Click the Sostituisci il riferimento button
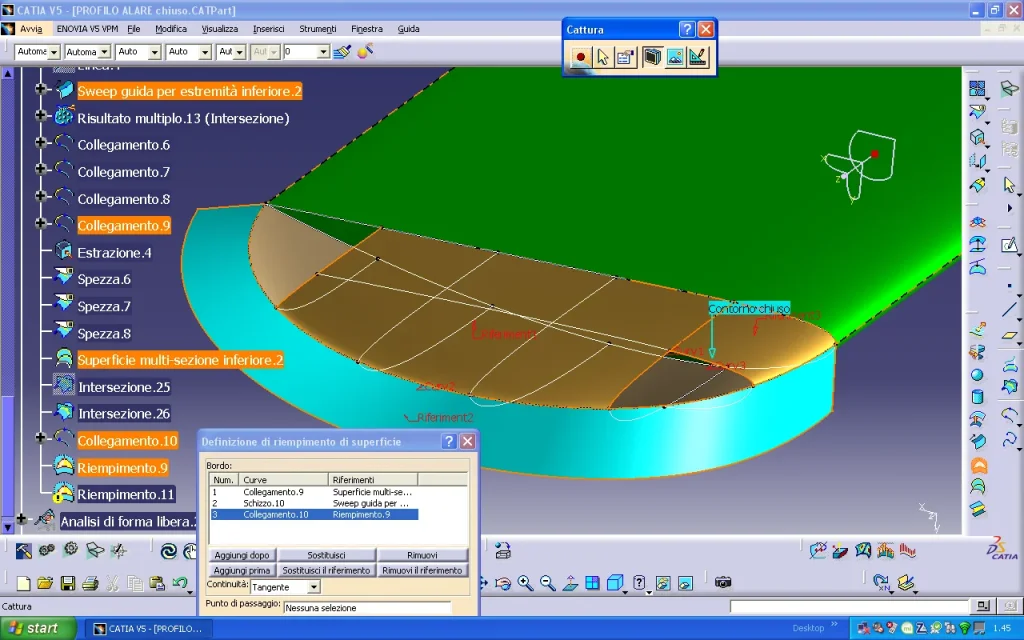This screenshot has height=640, width=1024. pos(326,570)
